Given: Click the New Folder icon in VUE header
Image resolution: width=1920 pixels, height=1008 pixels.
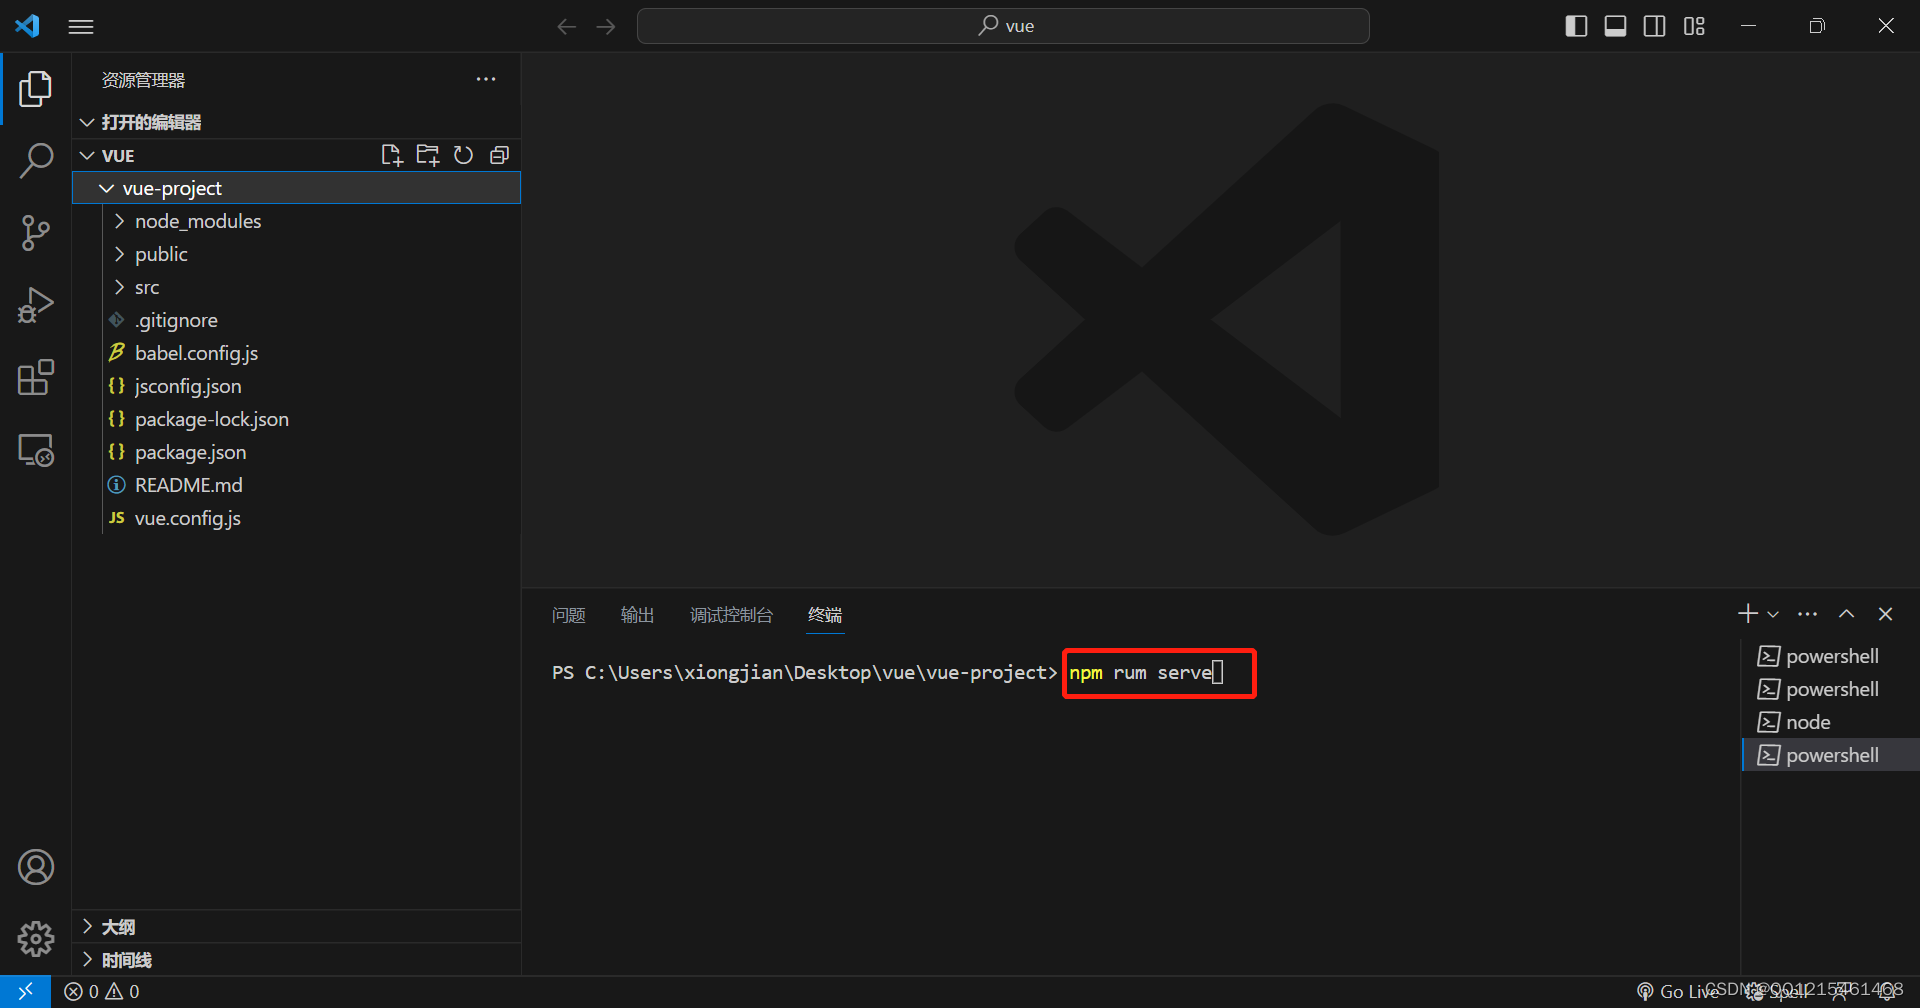Looking at the screenshot, I should (428, 155).
